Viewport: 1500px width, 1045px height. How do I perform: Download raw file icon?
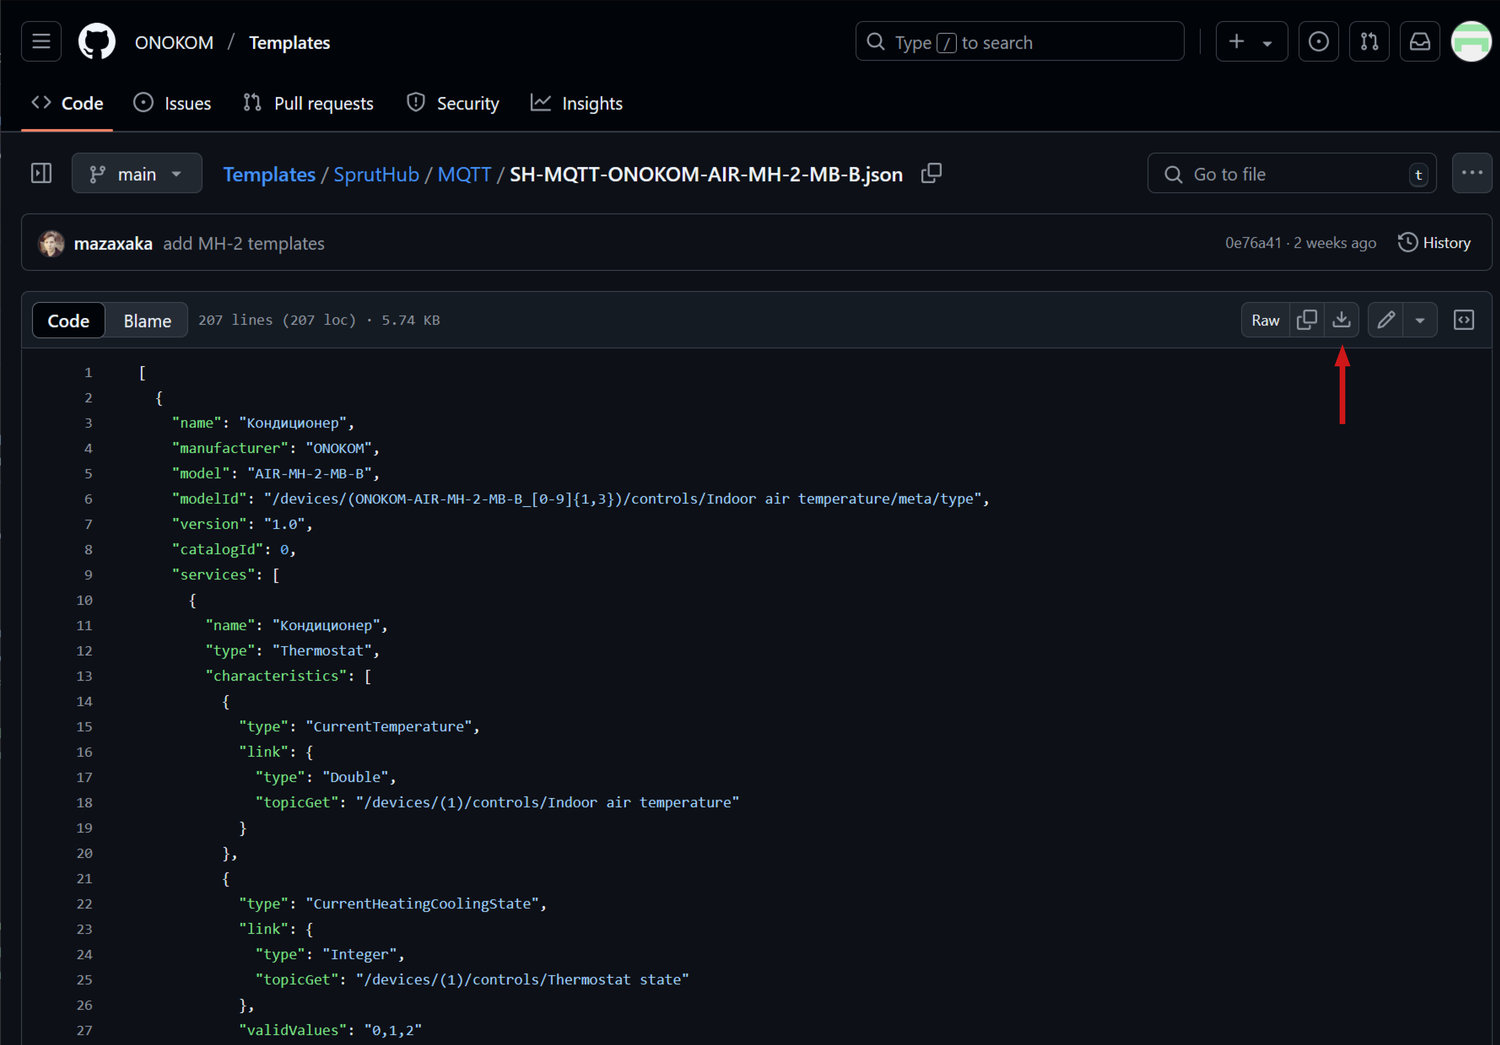(x=1341, y=320)
